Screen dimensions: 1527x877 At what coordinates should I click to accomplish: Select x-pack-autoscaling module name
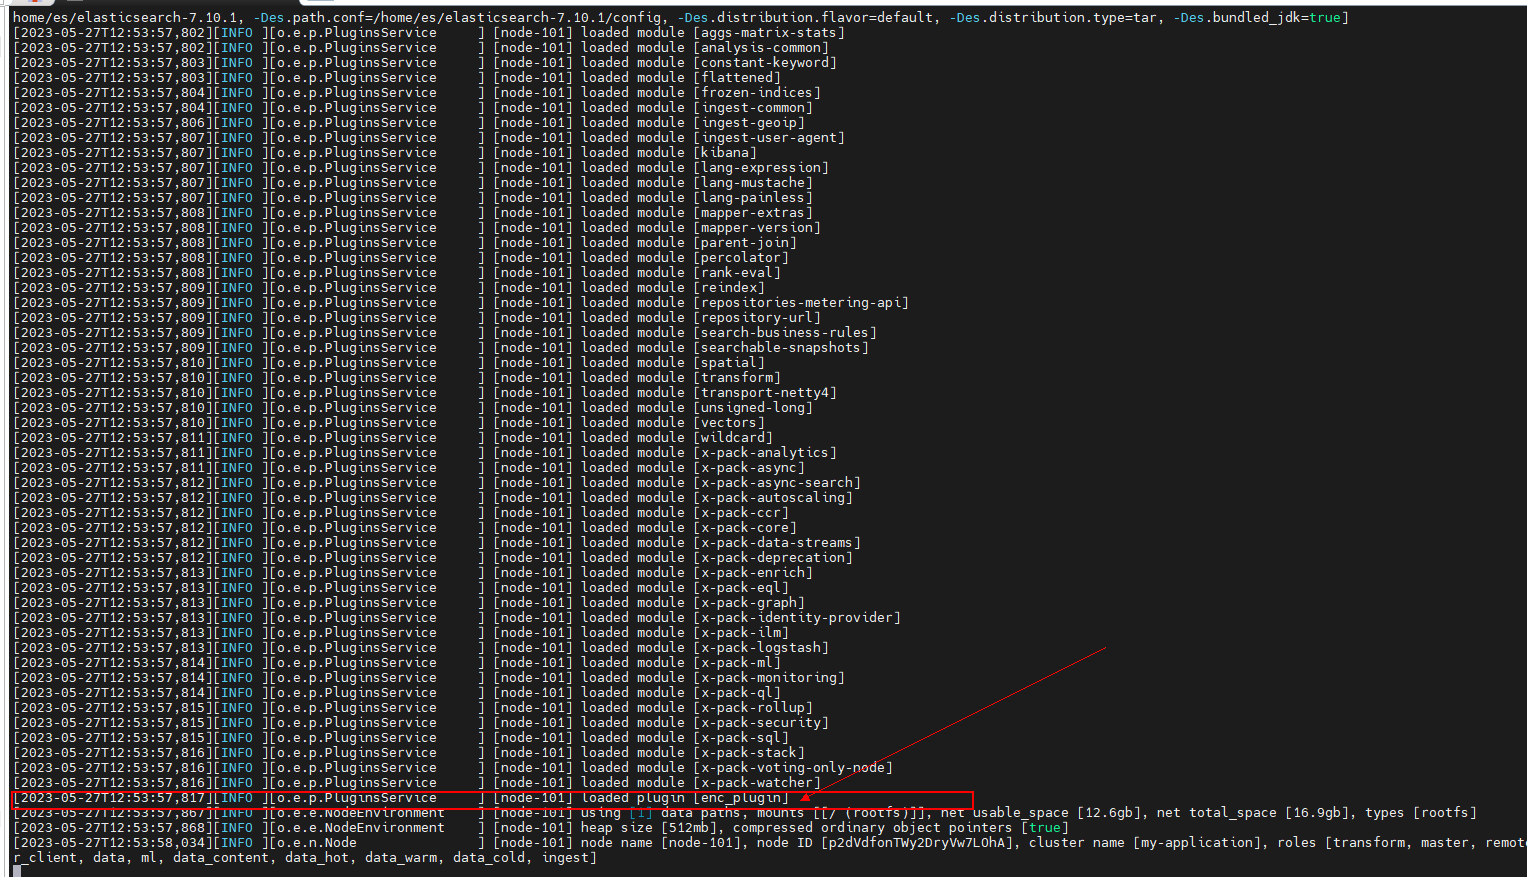773,498
